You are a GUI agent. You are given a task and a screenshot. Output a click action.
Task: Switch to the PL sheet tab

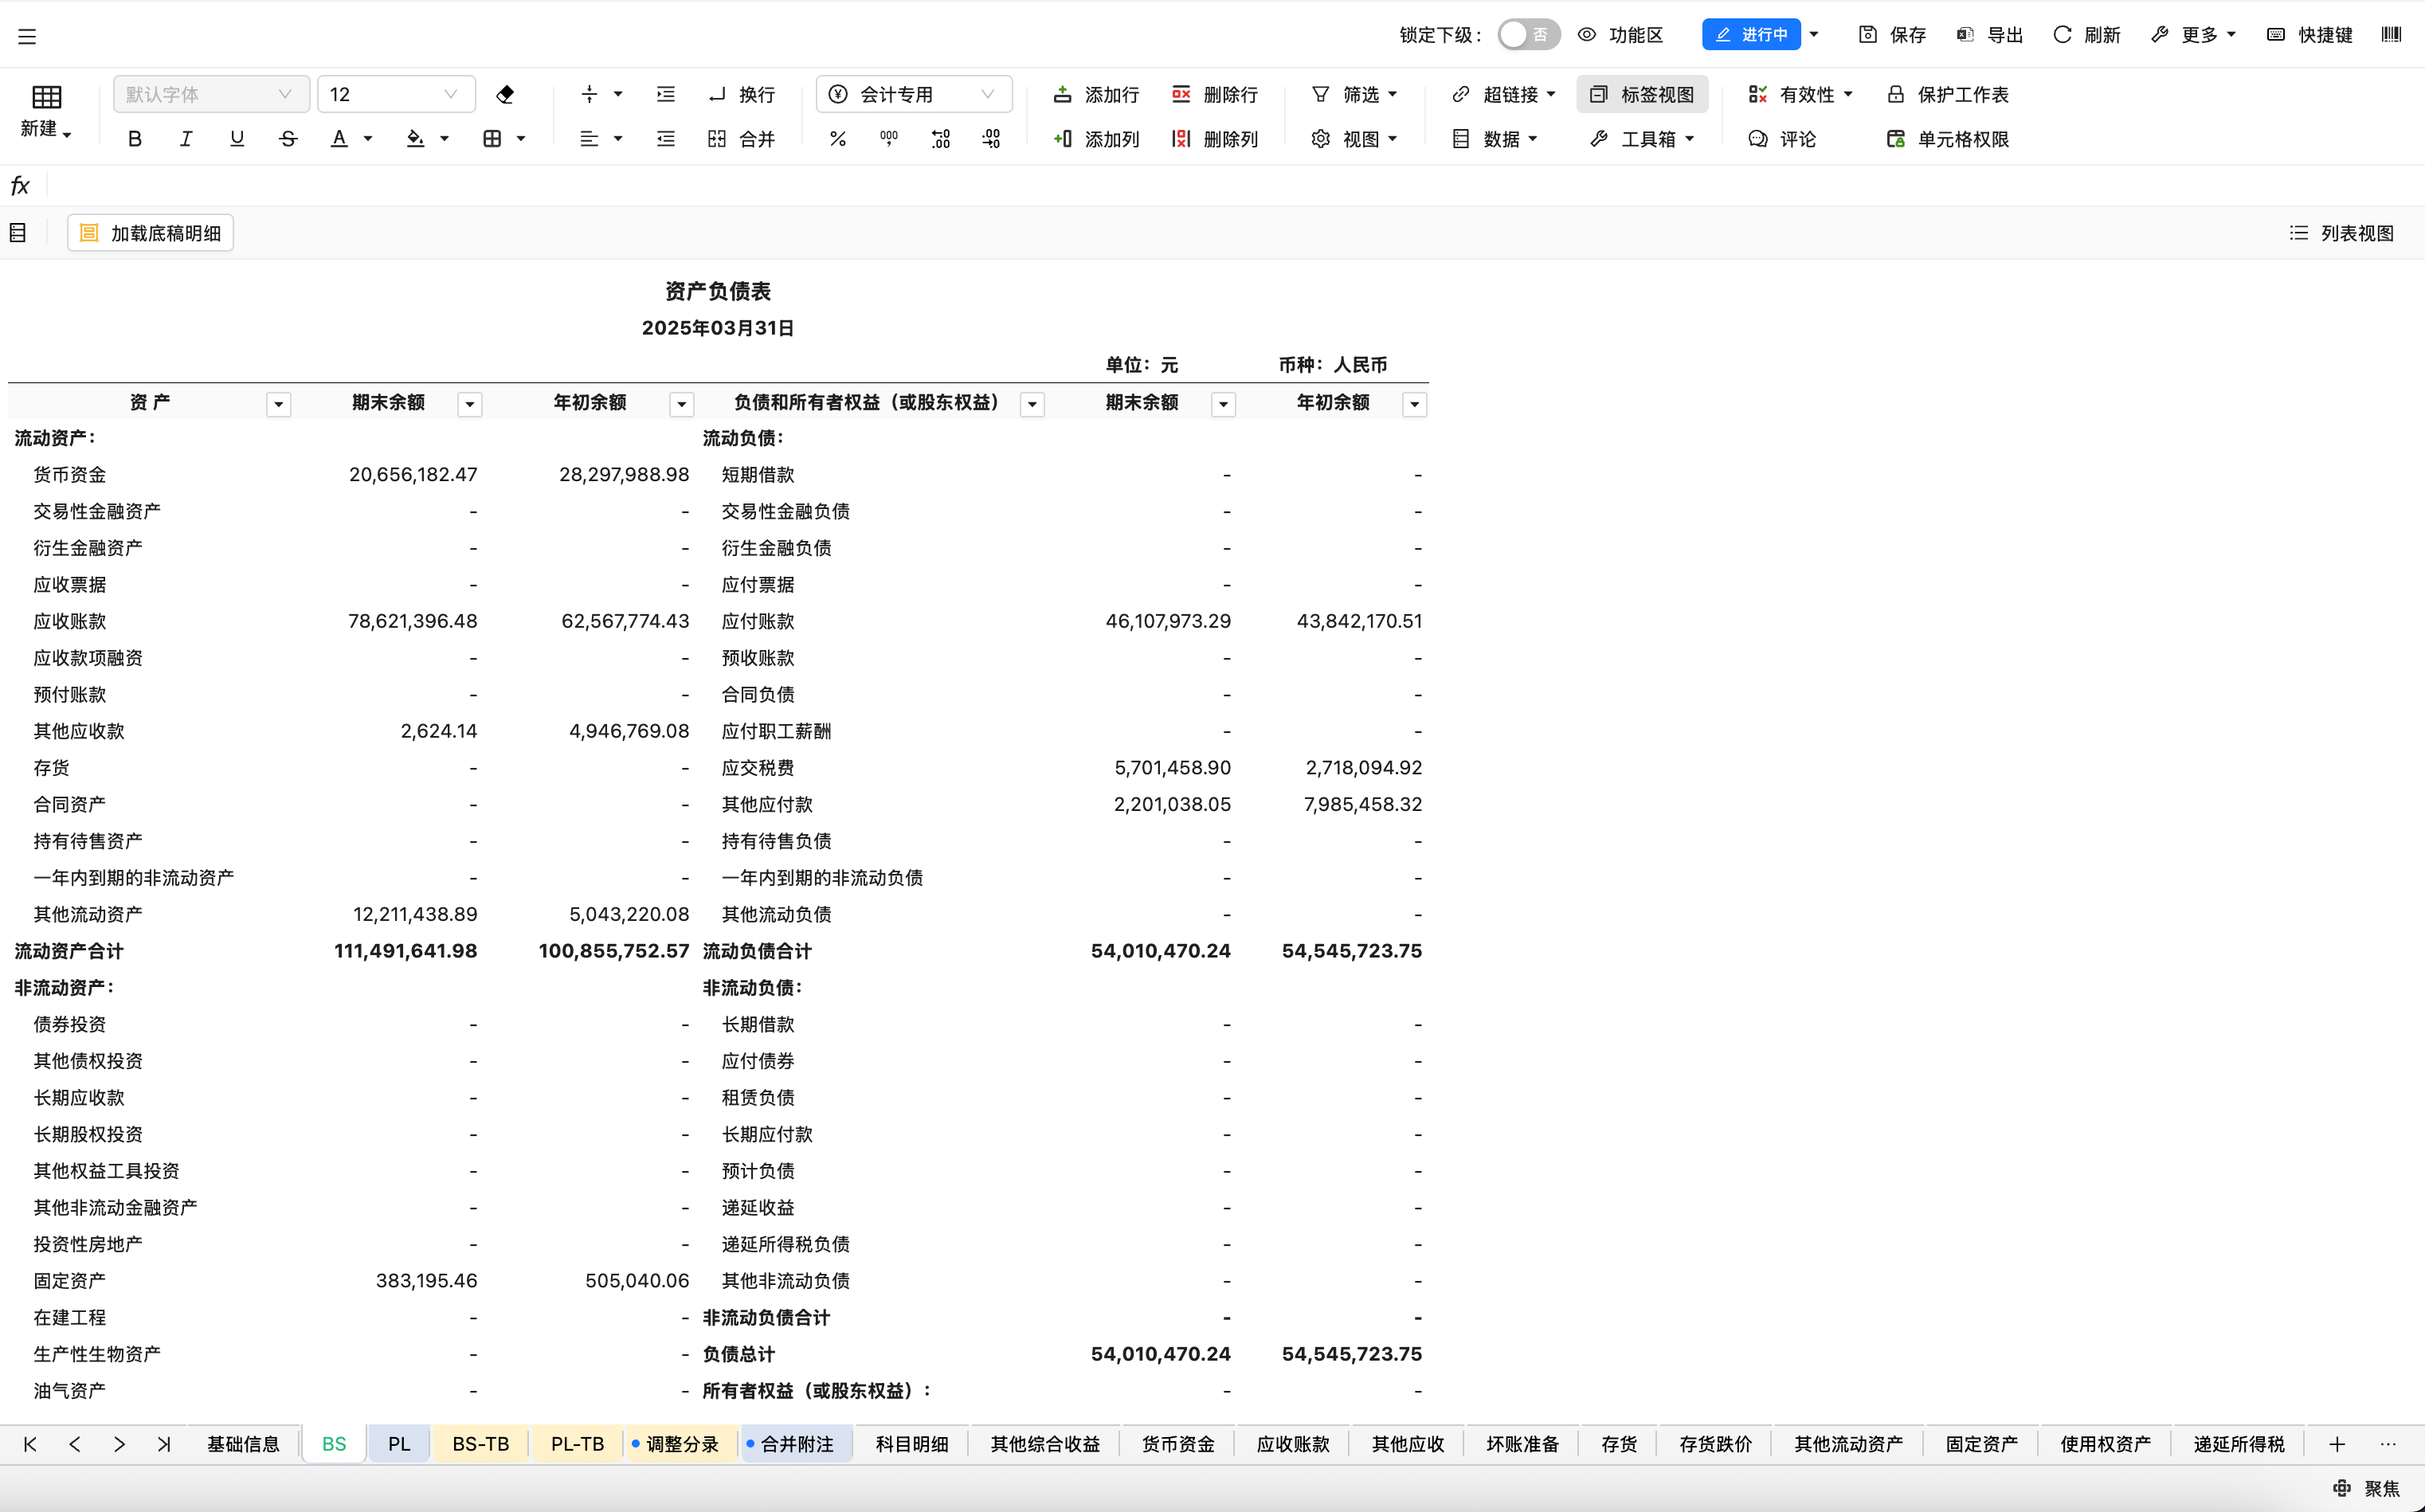399,1444
